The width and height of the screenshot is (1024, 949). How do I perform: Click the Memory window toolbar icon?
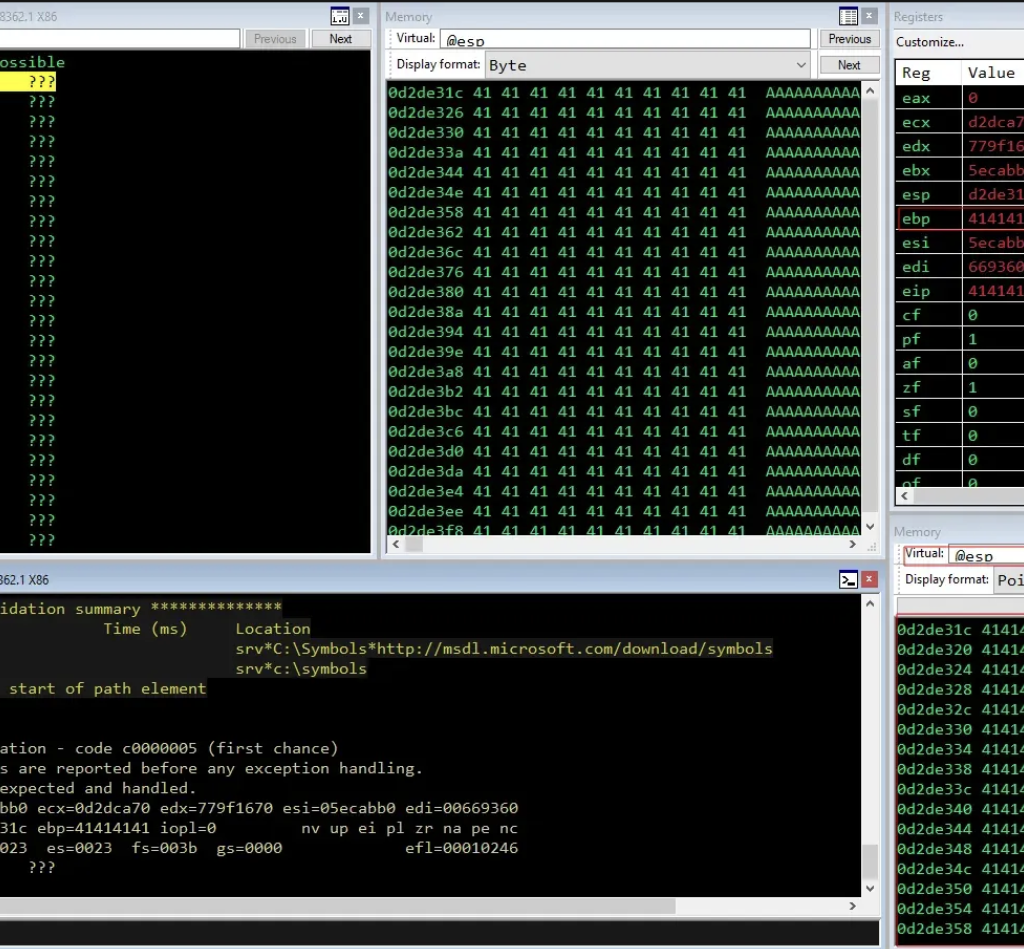pos(848,16)
